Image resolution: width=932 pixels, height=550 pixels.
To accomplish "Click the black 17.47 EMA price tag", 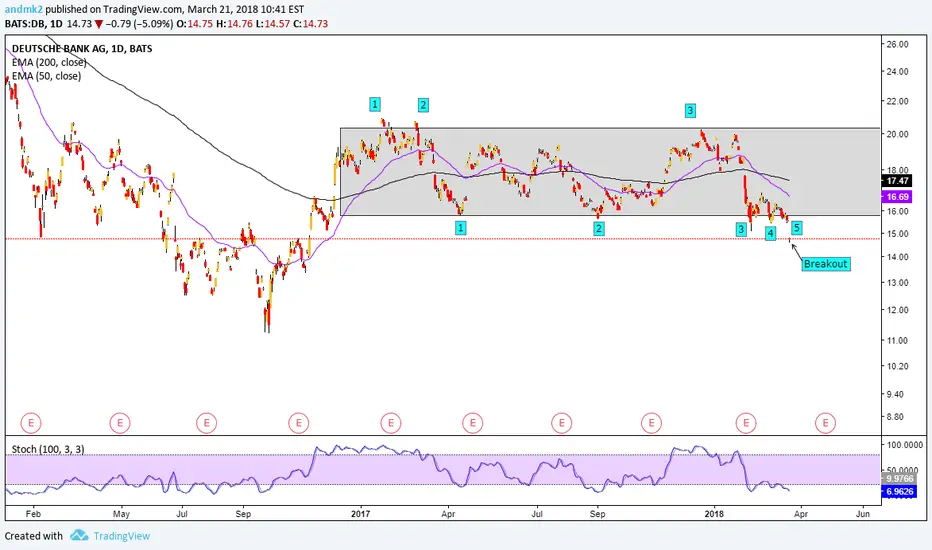I will pos(897,181).
